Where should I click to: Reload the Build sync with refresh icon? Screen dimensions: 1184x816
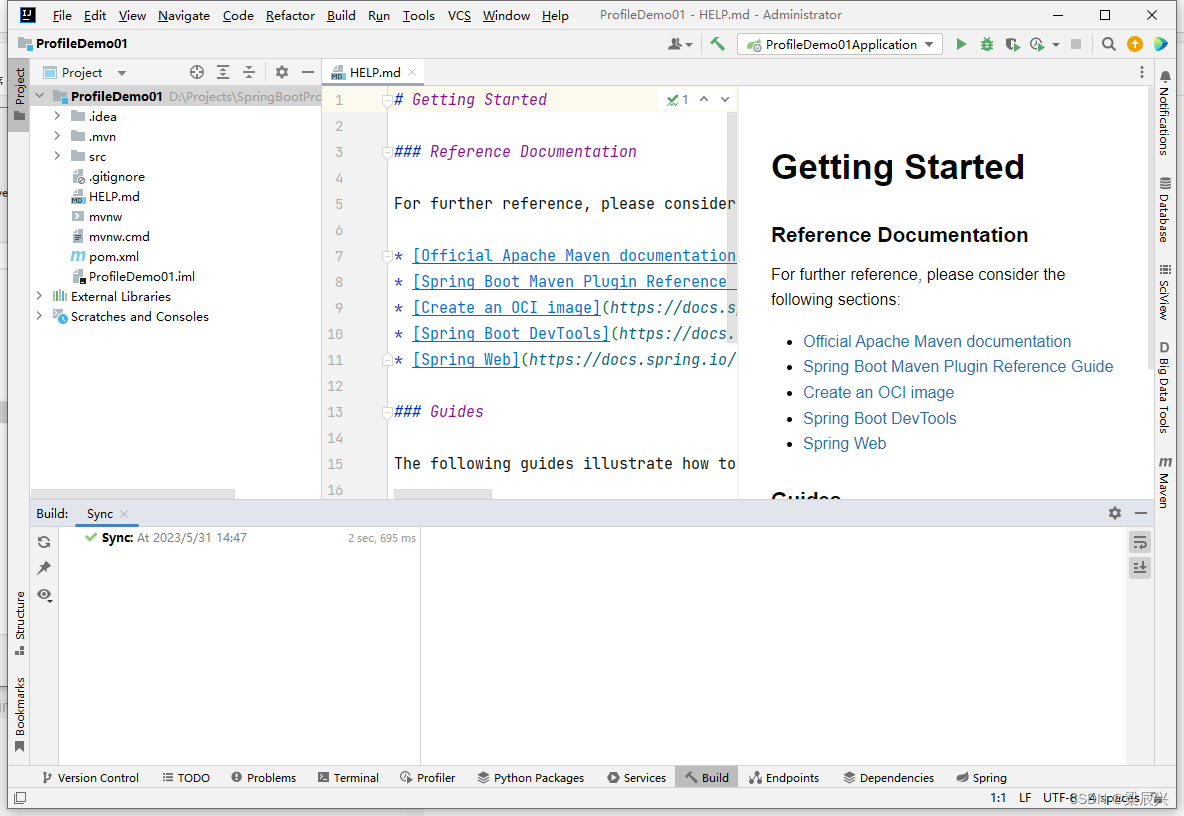click(44, 542)
